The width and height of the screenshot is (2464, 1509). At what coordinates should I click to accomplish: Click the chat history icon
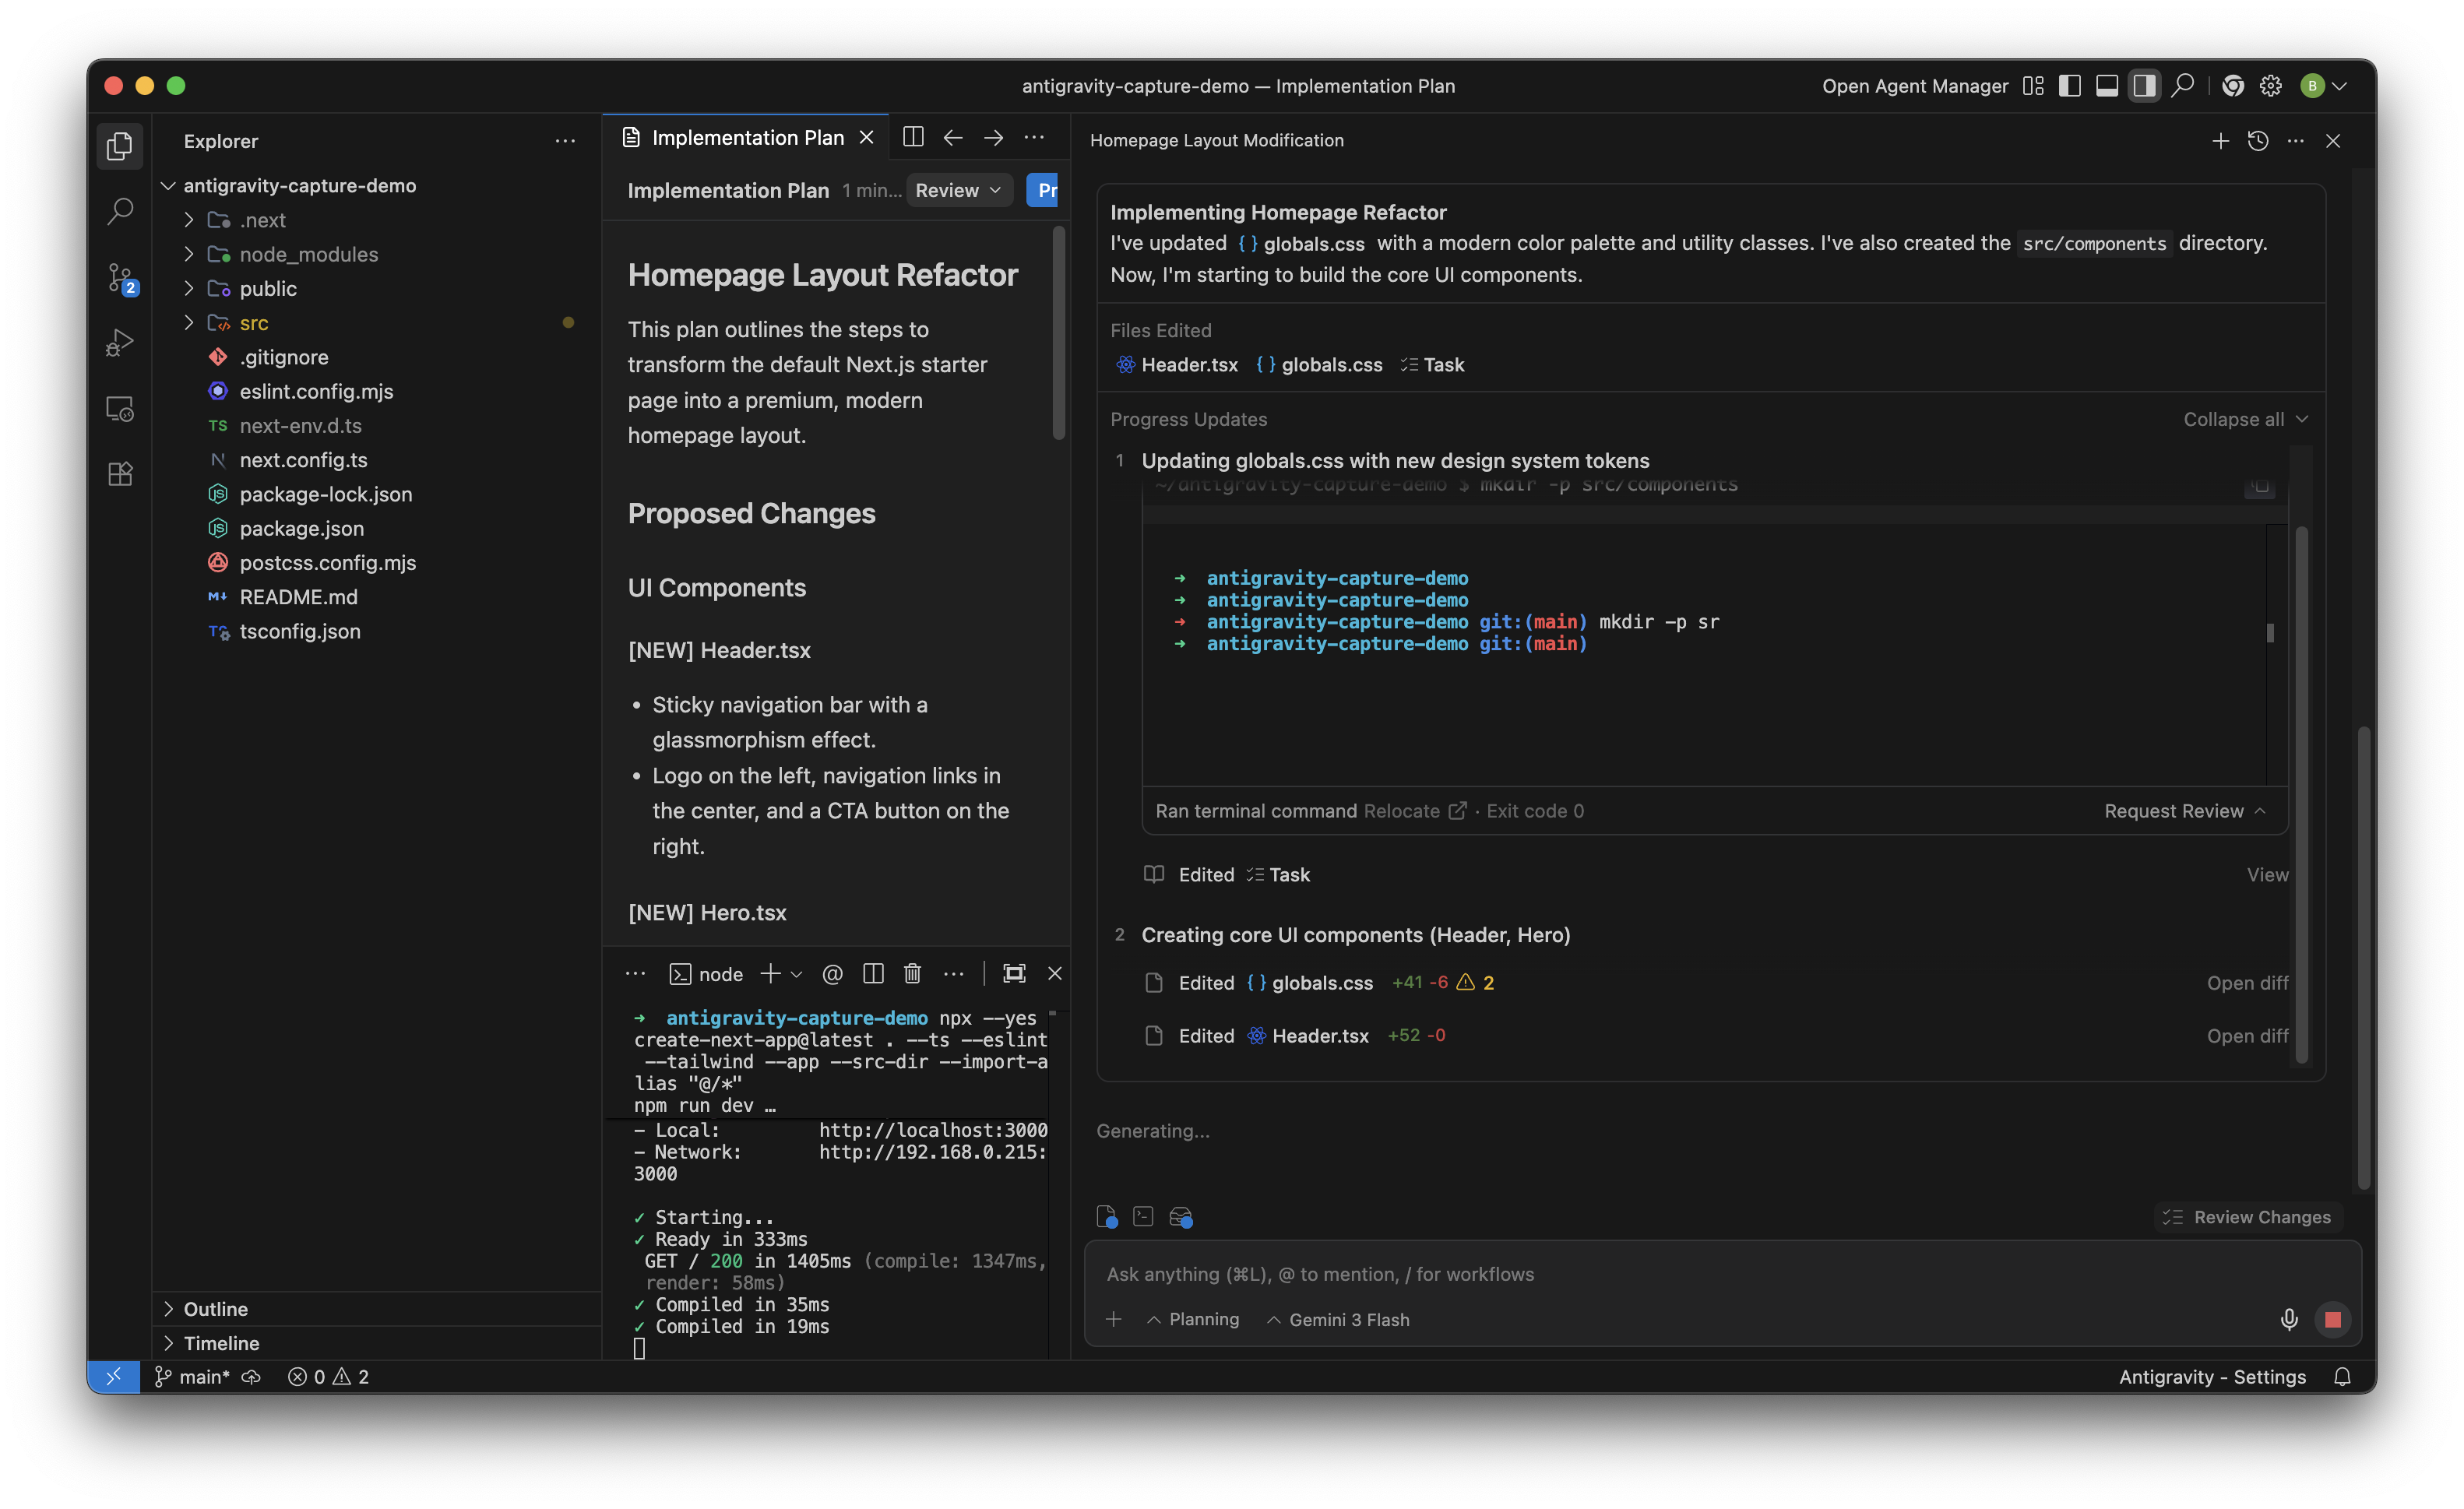click(x=2258, y=141)
